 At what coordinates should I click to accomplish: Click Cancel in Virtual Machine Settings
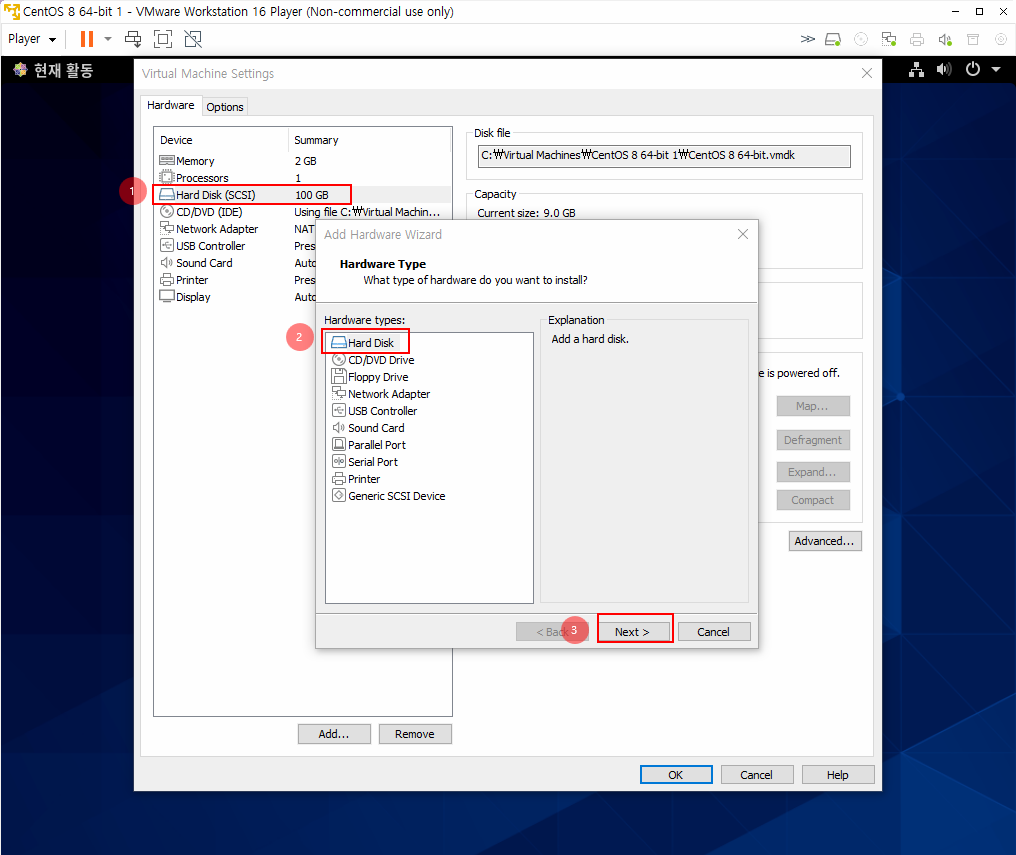pos(757,775)
